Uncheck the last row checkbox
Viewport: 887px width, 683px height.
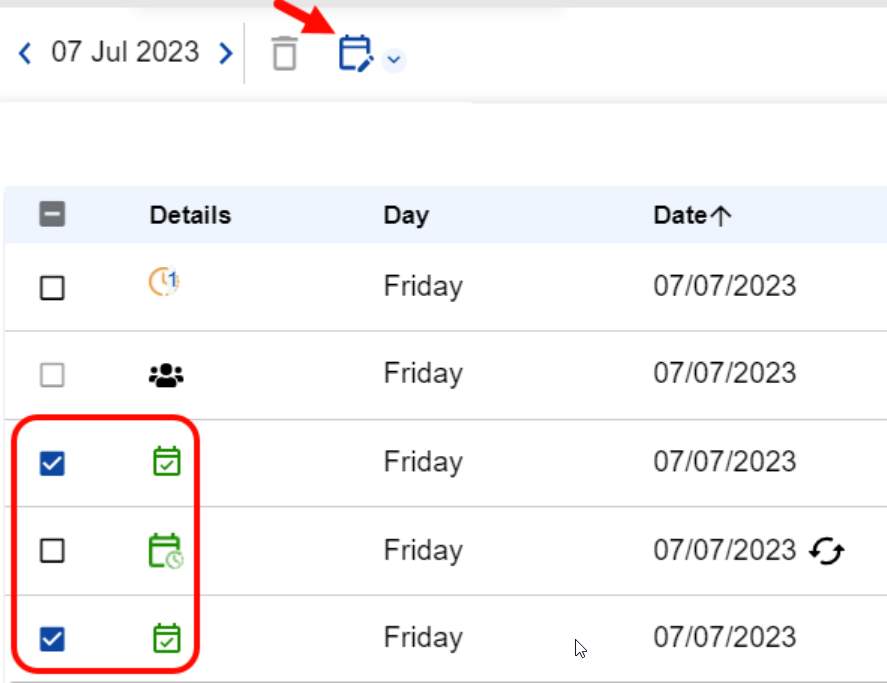pyautogui.click(x=53, y=636)
